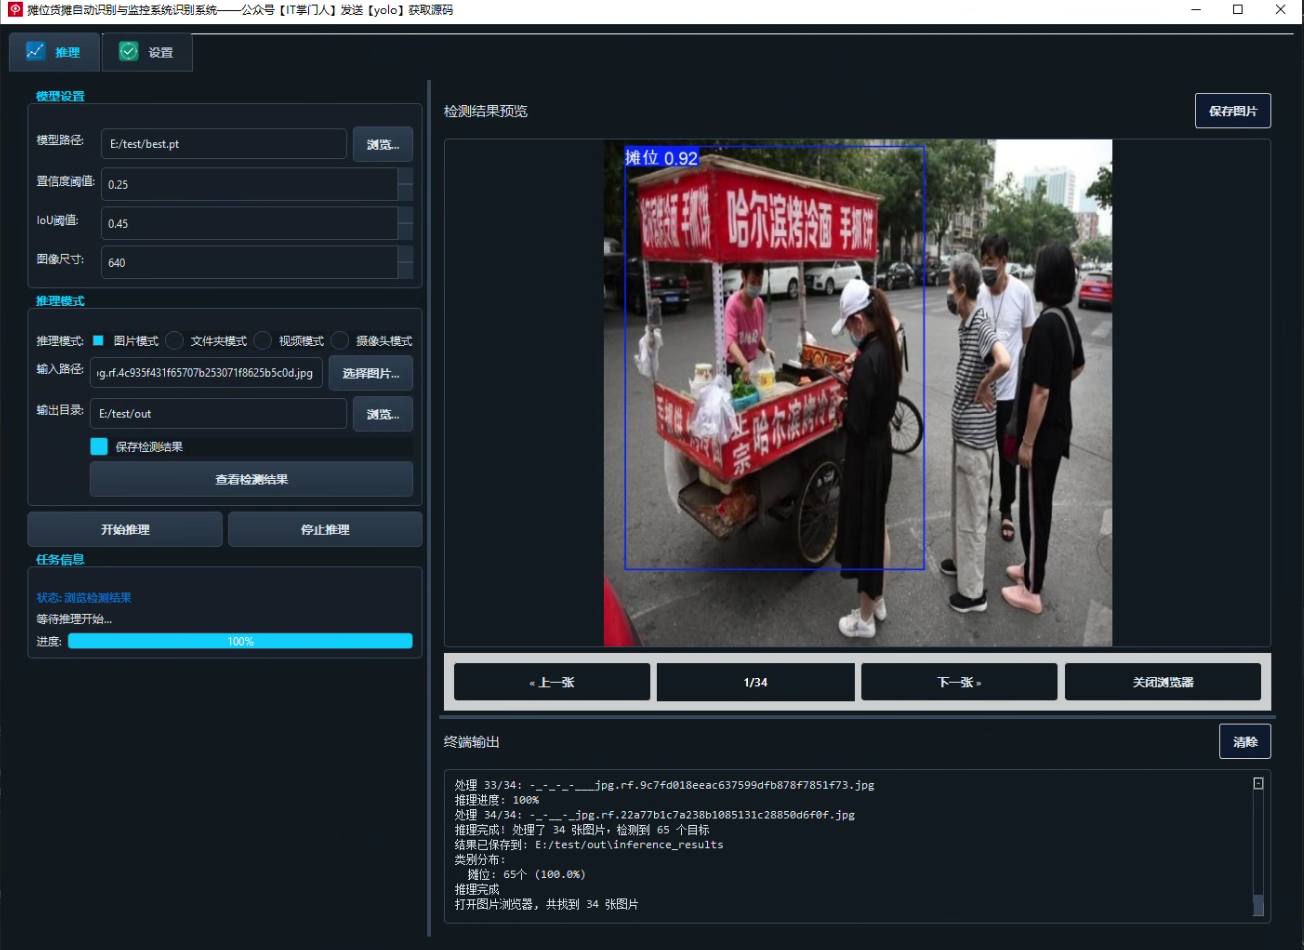Go to previous image with 上一张
1304x950 pixels.
click(x=552, y=682)
